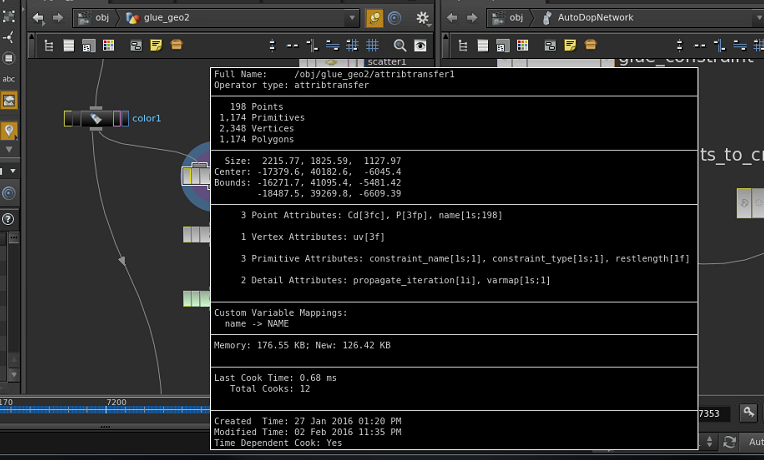
Task: Show tree view in glue_geo2 pane
Action: click(x=49, y=46)
